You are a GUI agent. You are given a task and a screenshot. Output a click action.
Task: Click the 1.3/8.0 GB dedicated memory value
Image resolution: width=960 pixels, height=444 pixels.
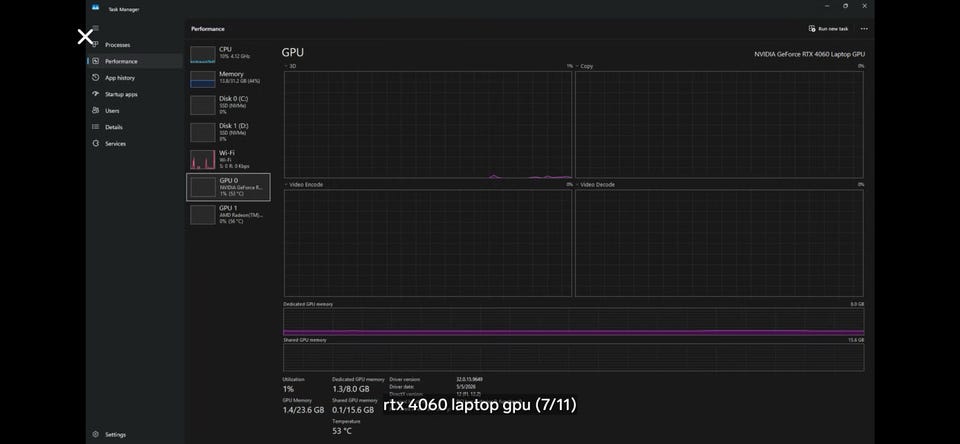pyautogui.click(x=351, y=389)
